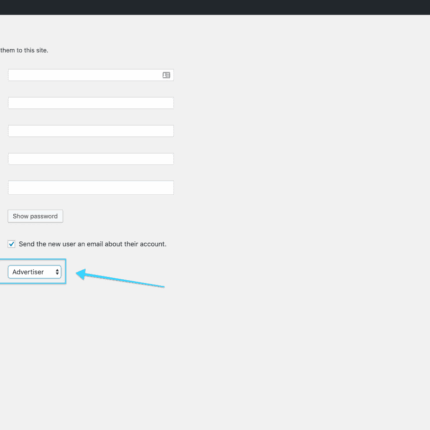
Task: Click the blue checkmark icon beside Send email
Action: point(11,244)
